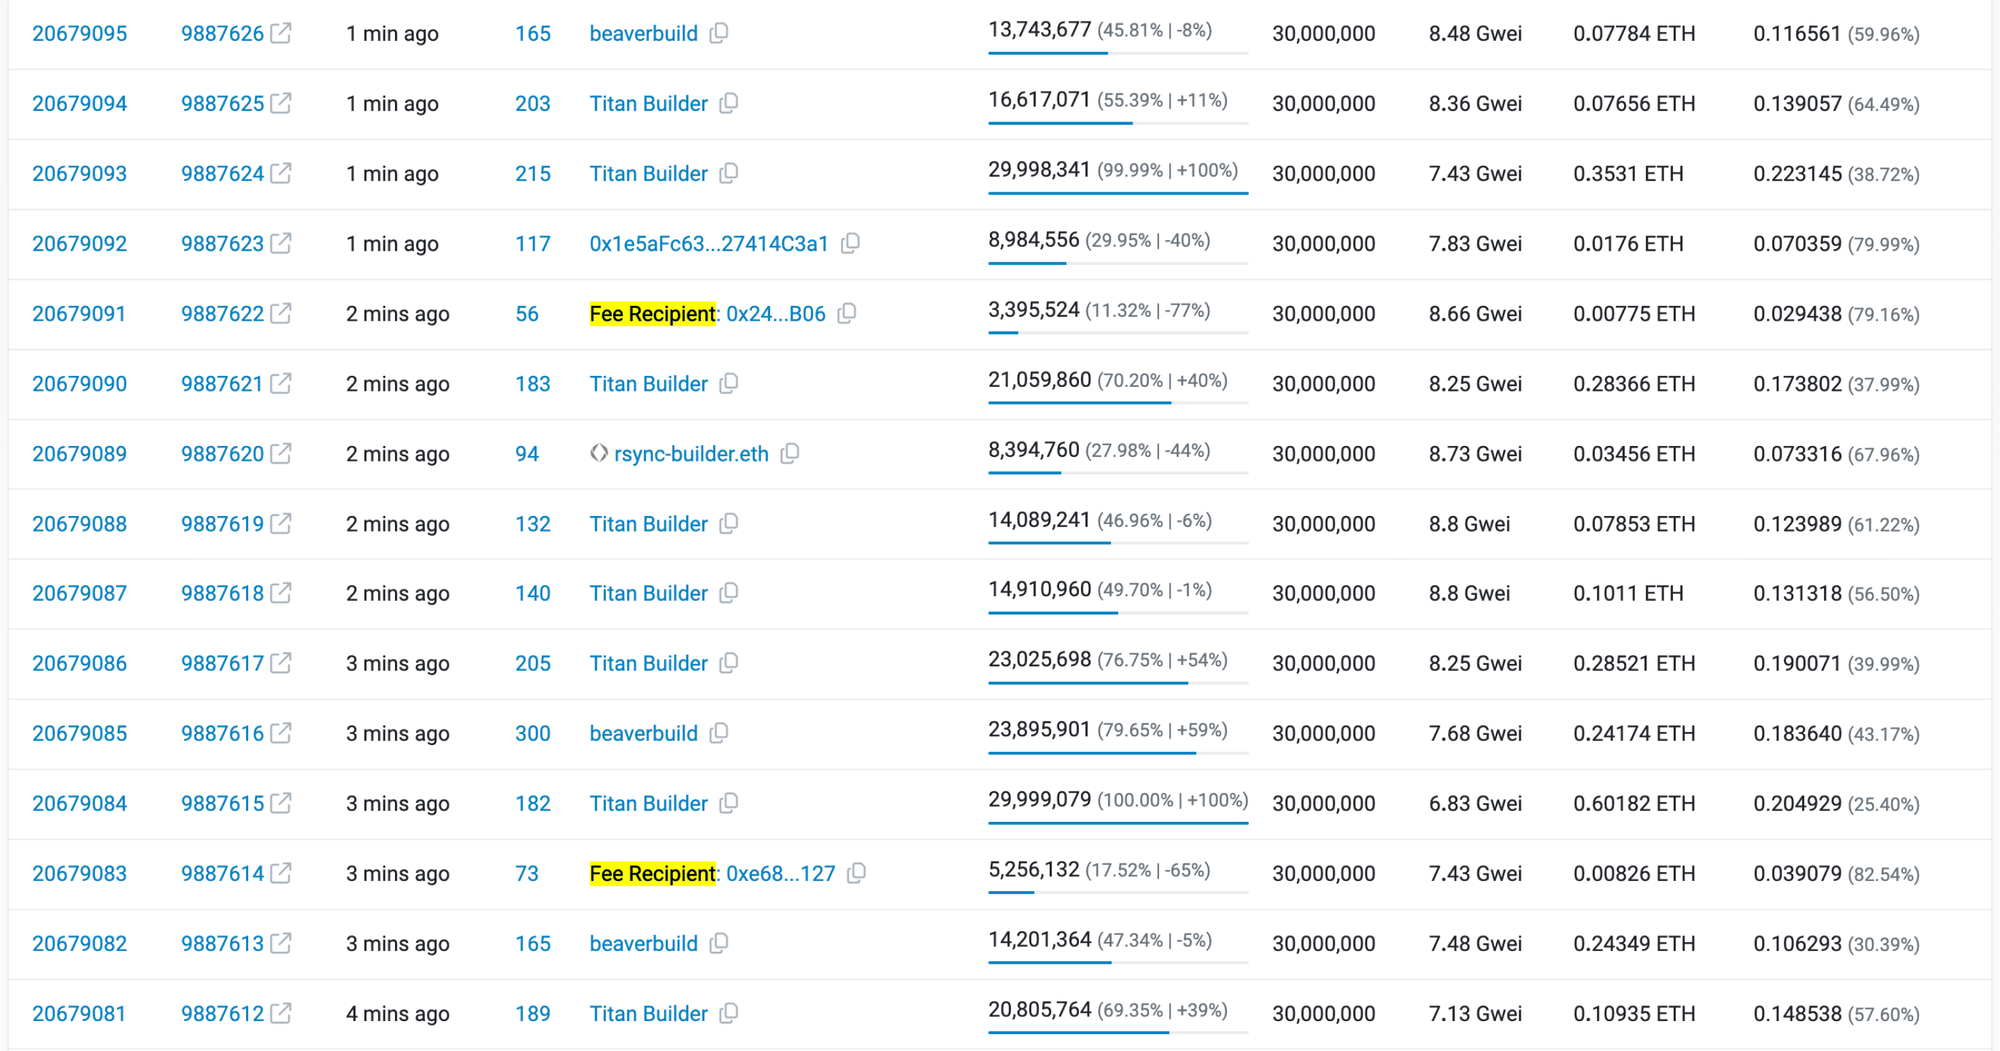This screenshot has height=1051, width=2000.
Task: Open block 20679081 details
Action: click(x=79, y=1014)
